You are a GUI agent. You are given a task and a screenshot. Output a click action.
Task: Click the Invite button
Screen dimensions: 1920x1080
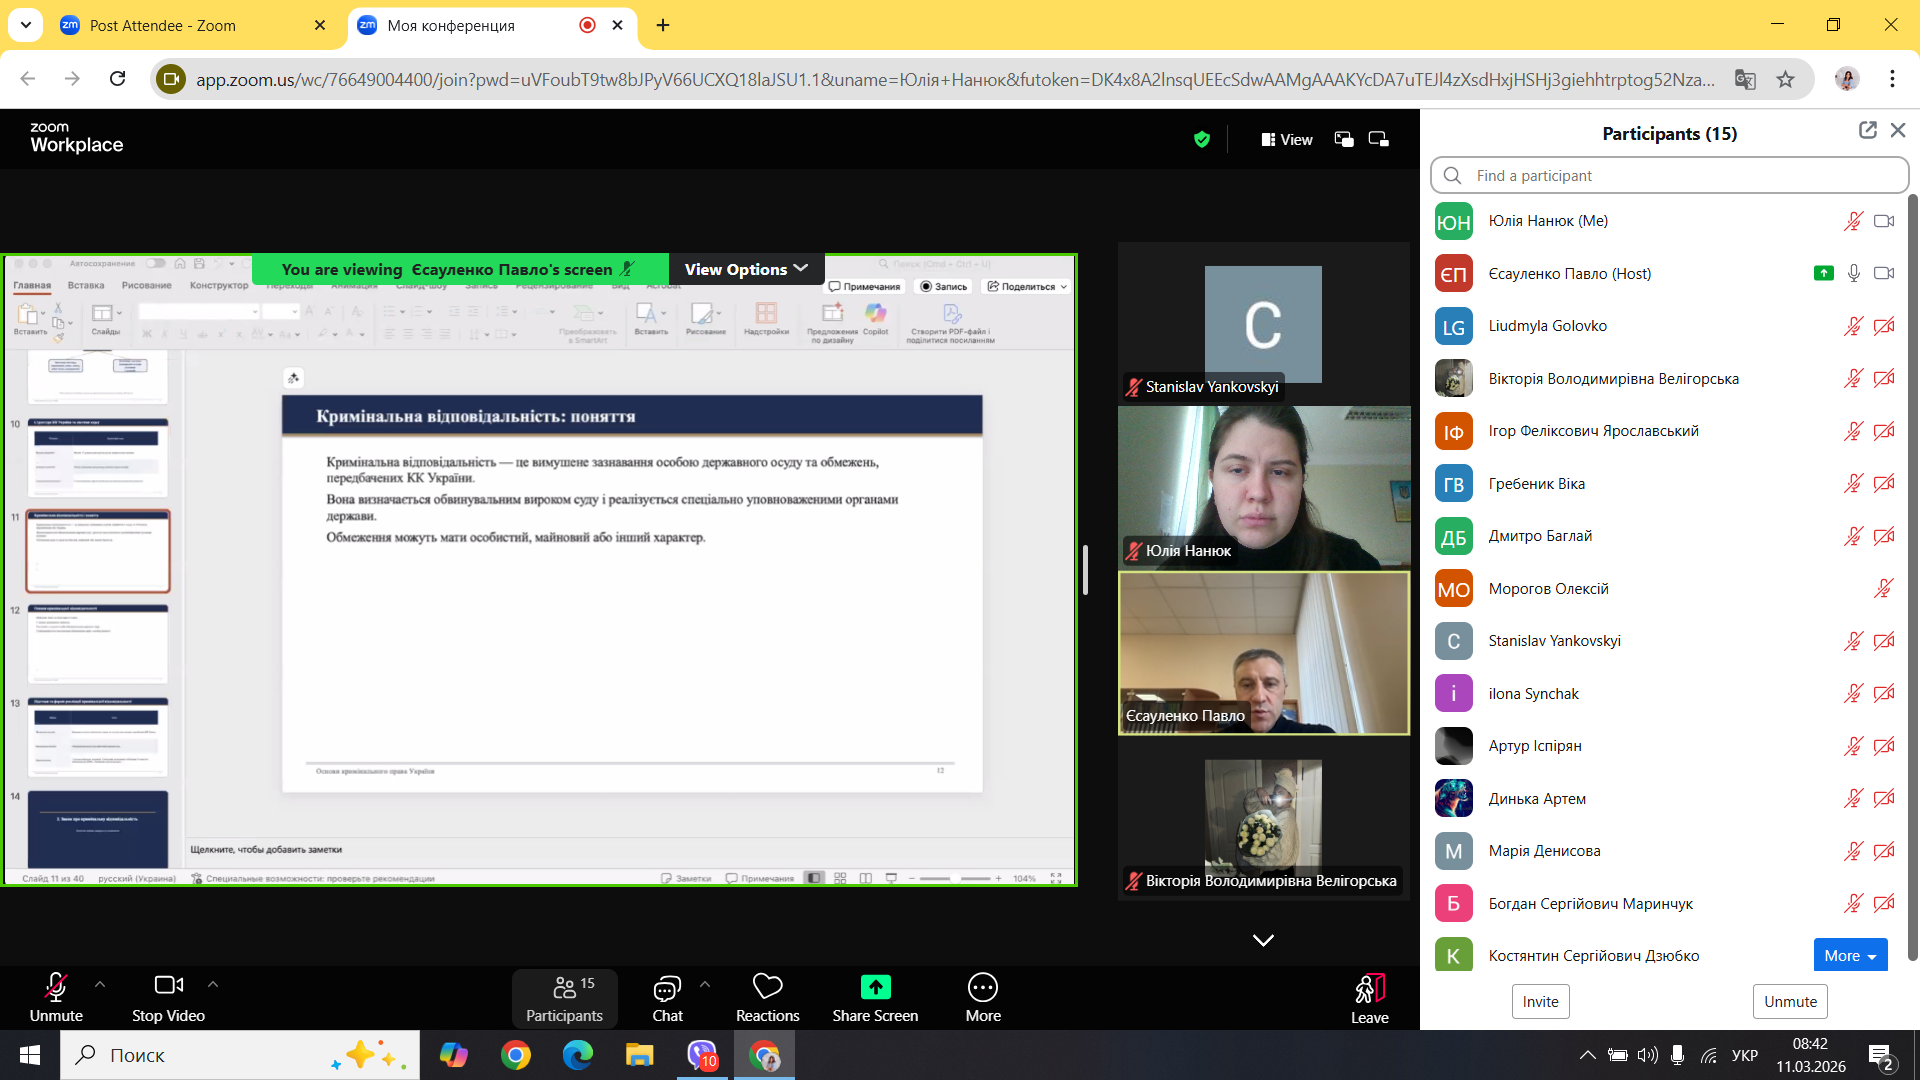click(x=1540, y=1001)
